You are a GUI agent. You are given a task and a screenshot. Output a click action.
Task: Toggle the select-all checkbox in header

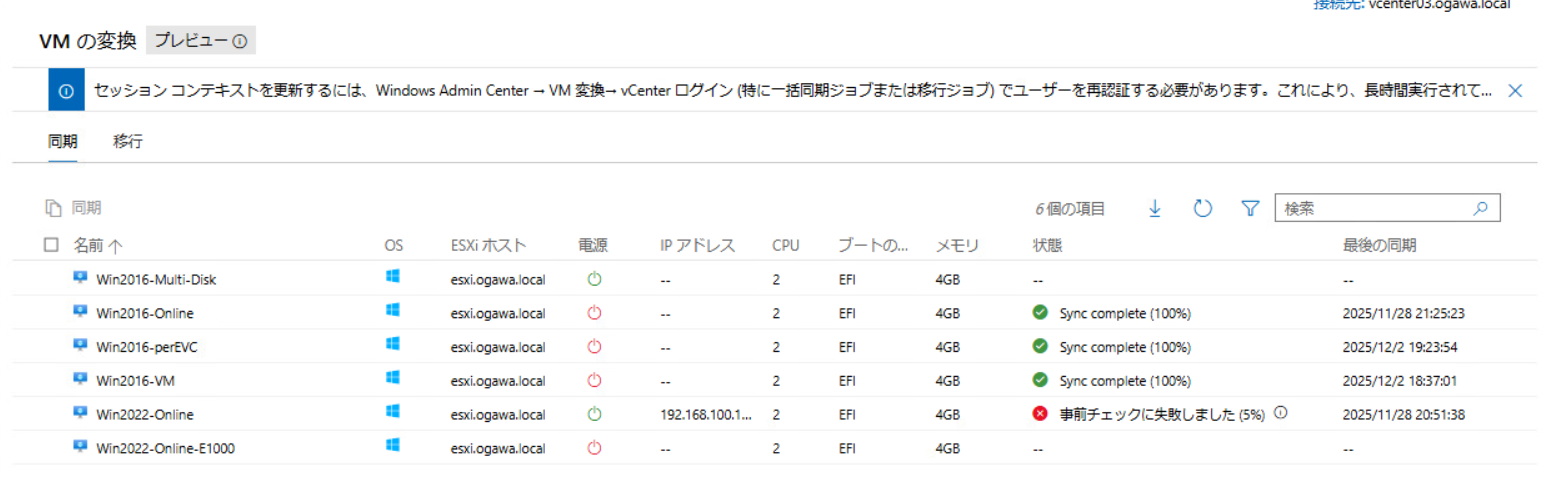pos(52,245)
